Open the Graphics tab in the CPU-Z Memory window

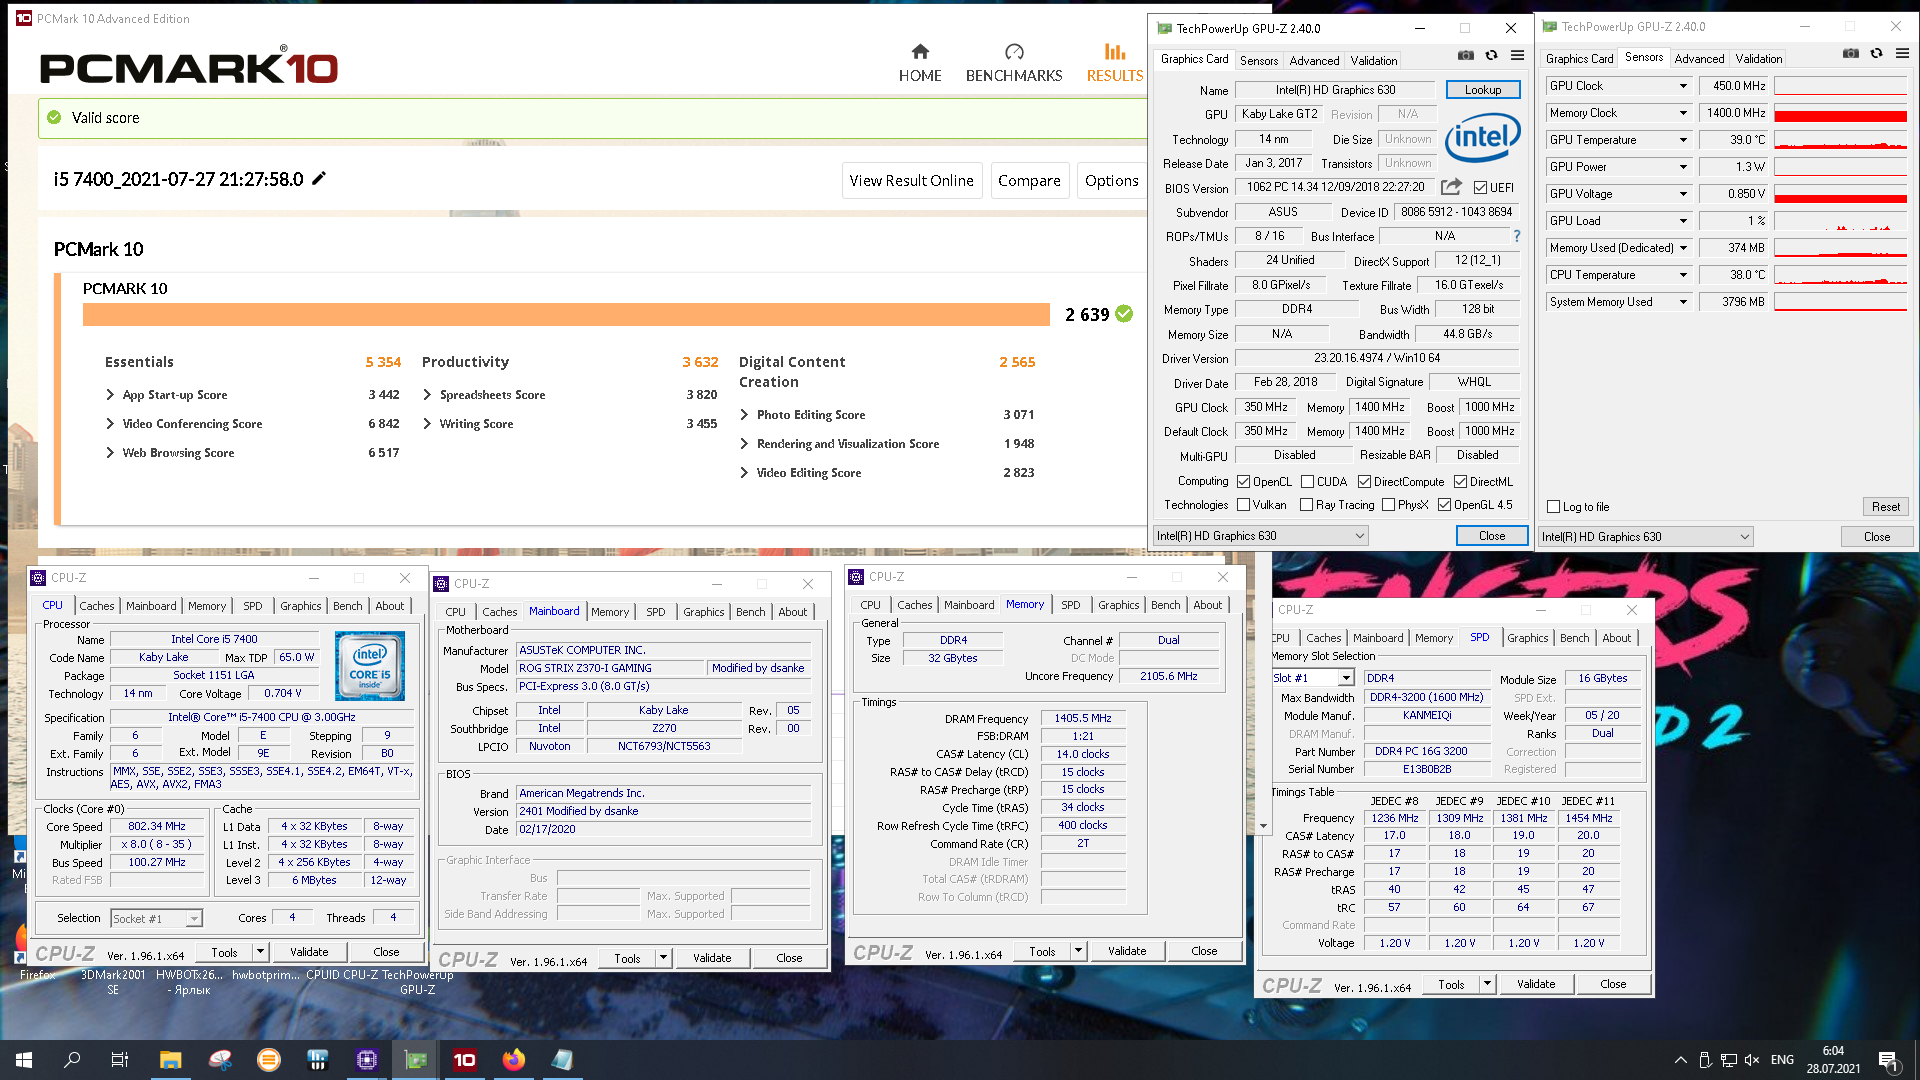tap(1118, 605)
